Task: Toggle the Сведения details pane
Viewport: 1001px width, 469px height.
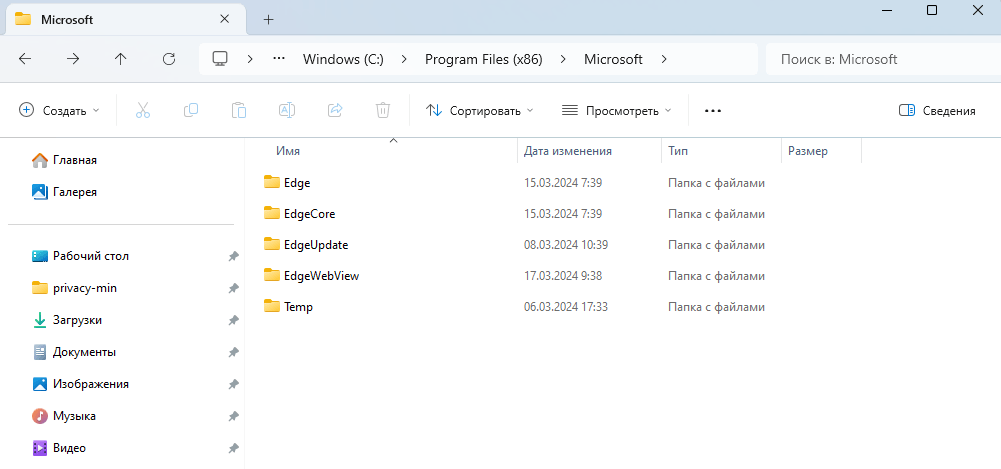Action: pyautogui.click(x=937, y=110)
